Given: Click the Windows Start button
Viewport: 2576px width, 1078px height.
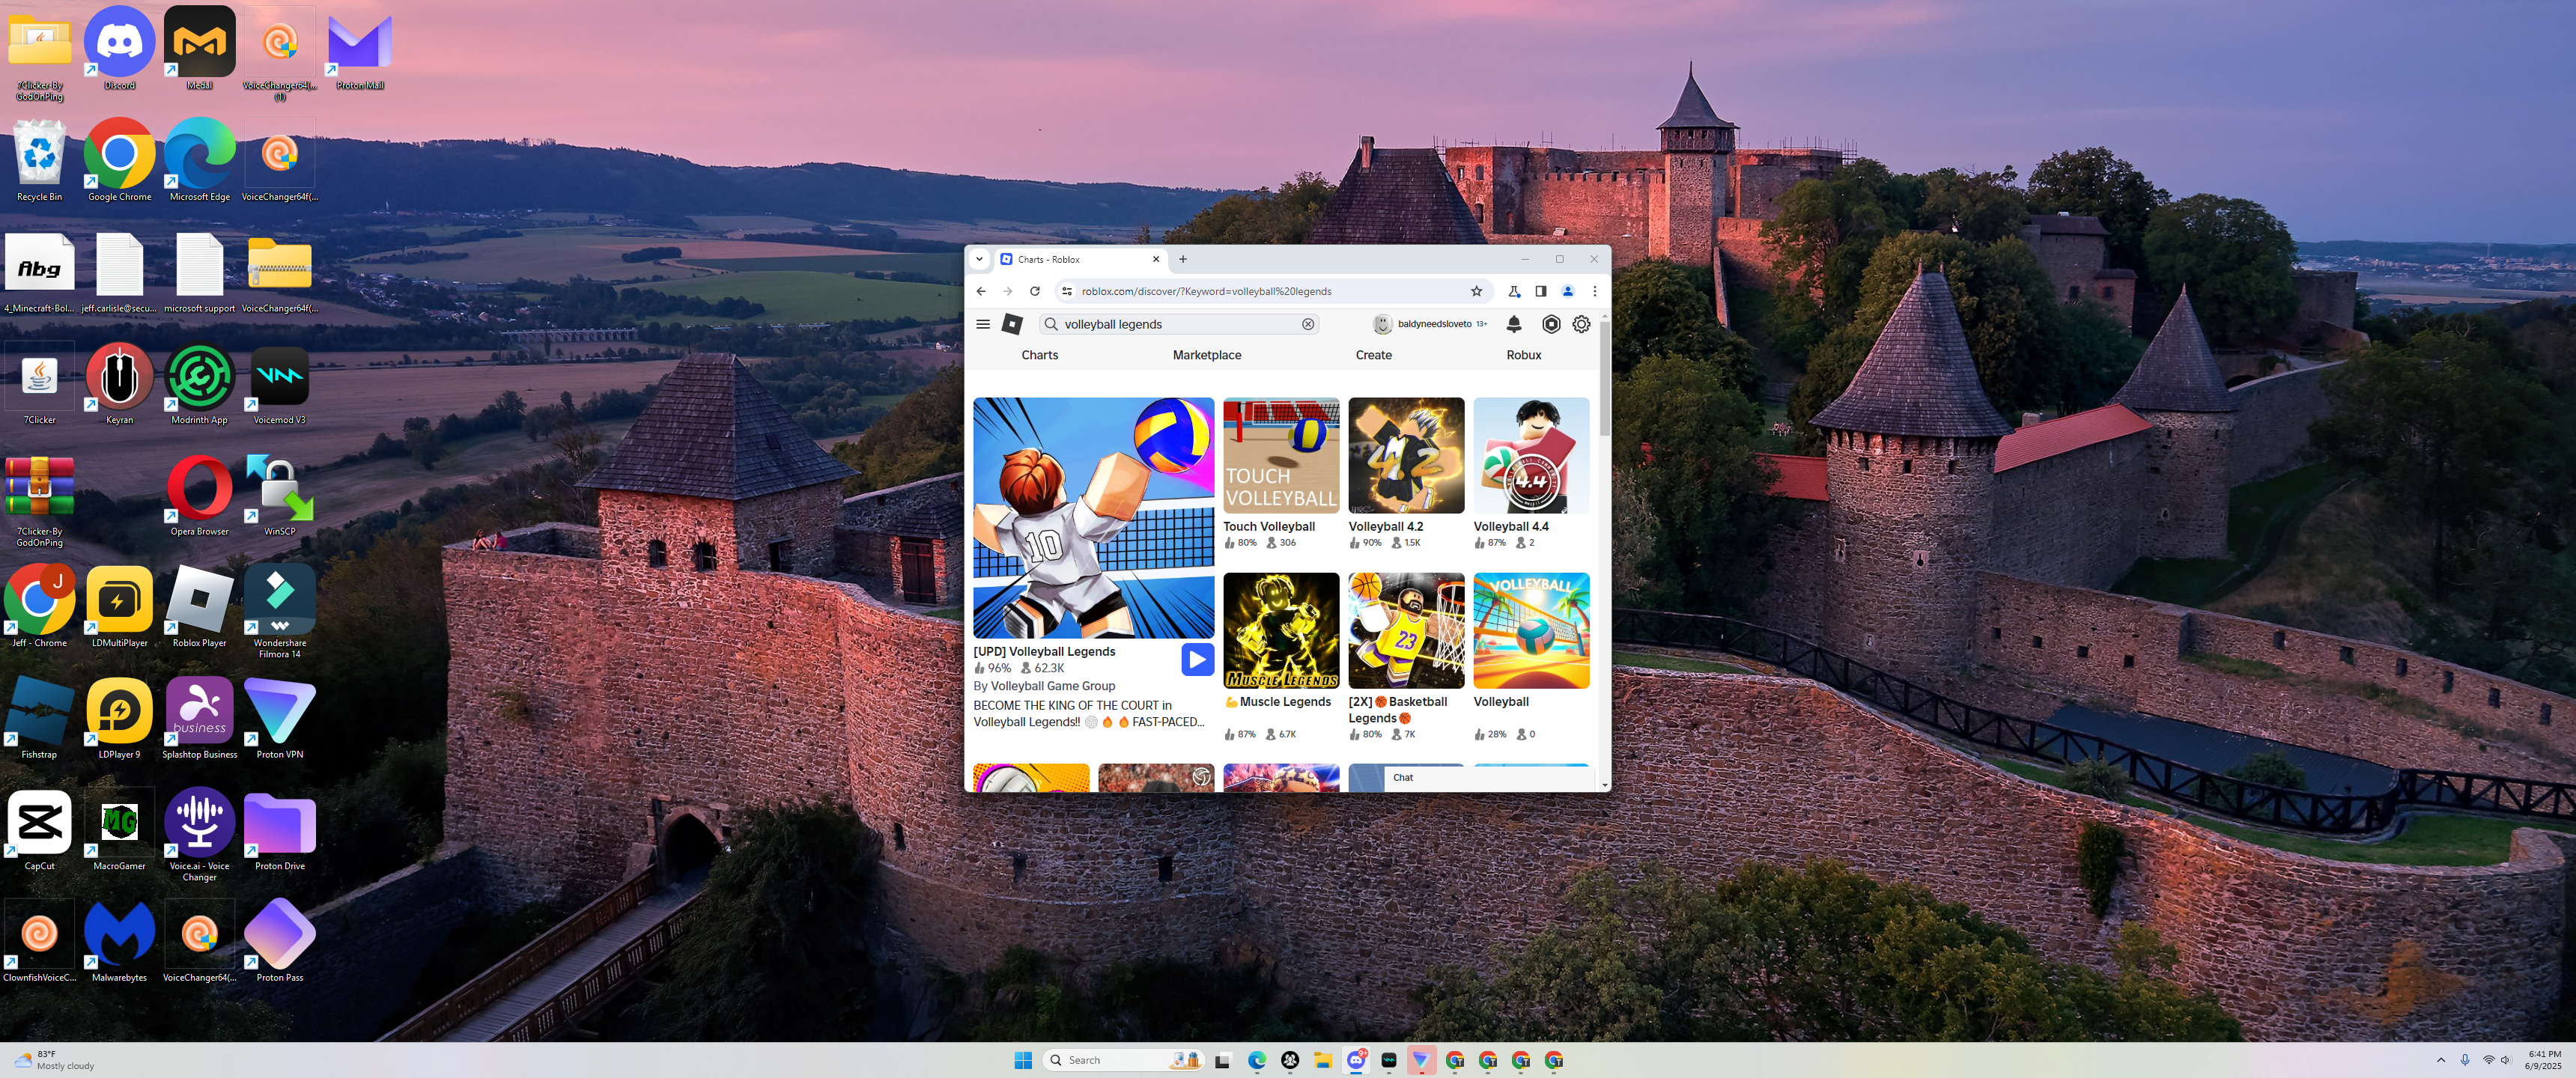Looking at the screenshot, I should pyautogui.click(x=1022, y=1060).
